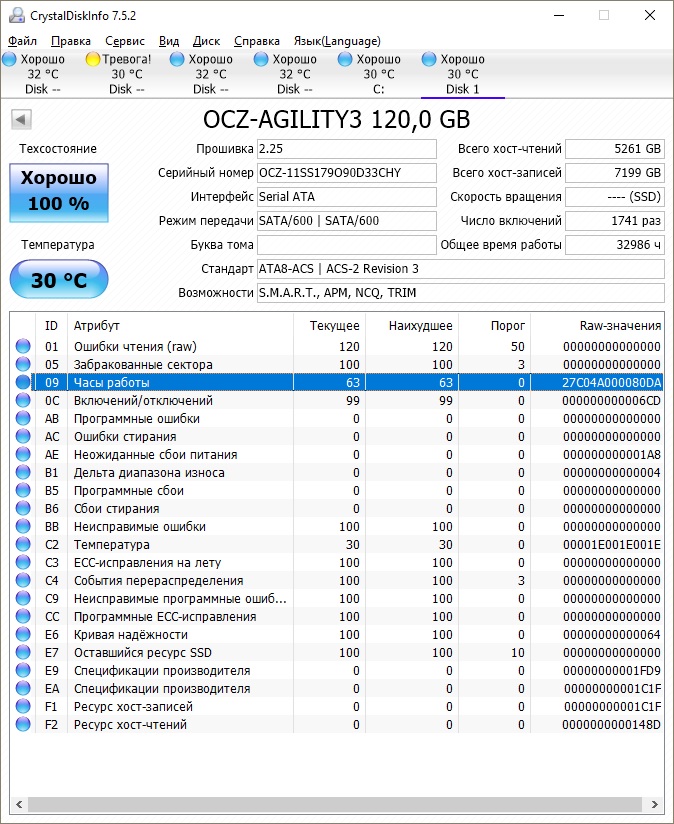Select the EA Спецификации производителя row
Image resolution: width=674 pixels, height=824 pixels.
tap(337, 688)
